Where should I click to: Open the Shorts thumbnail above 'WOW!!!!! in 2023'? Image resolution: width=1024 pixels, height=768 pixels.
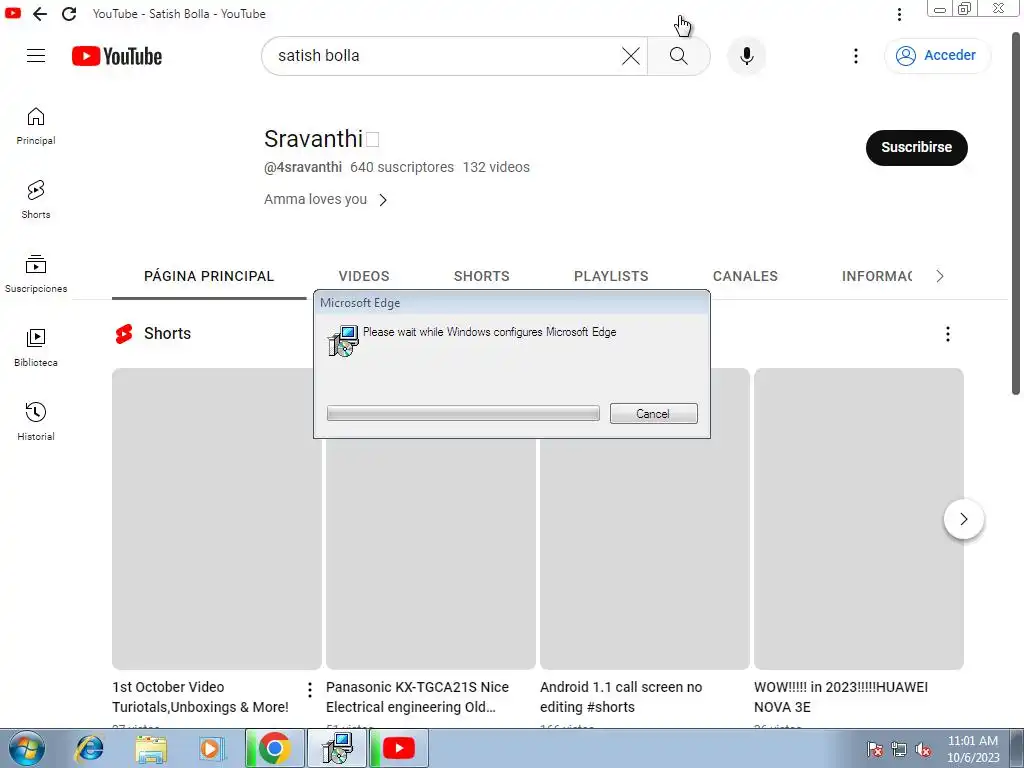pyautogui.click(x=859, y=519)
